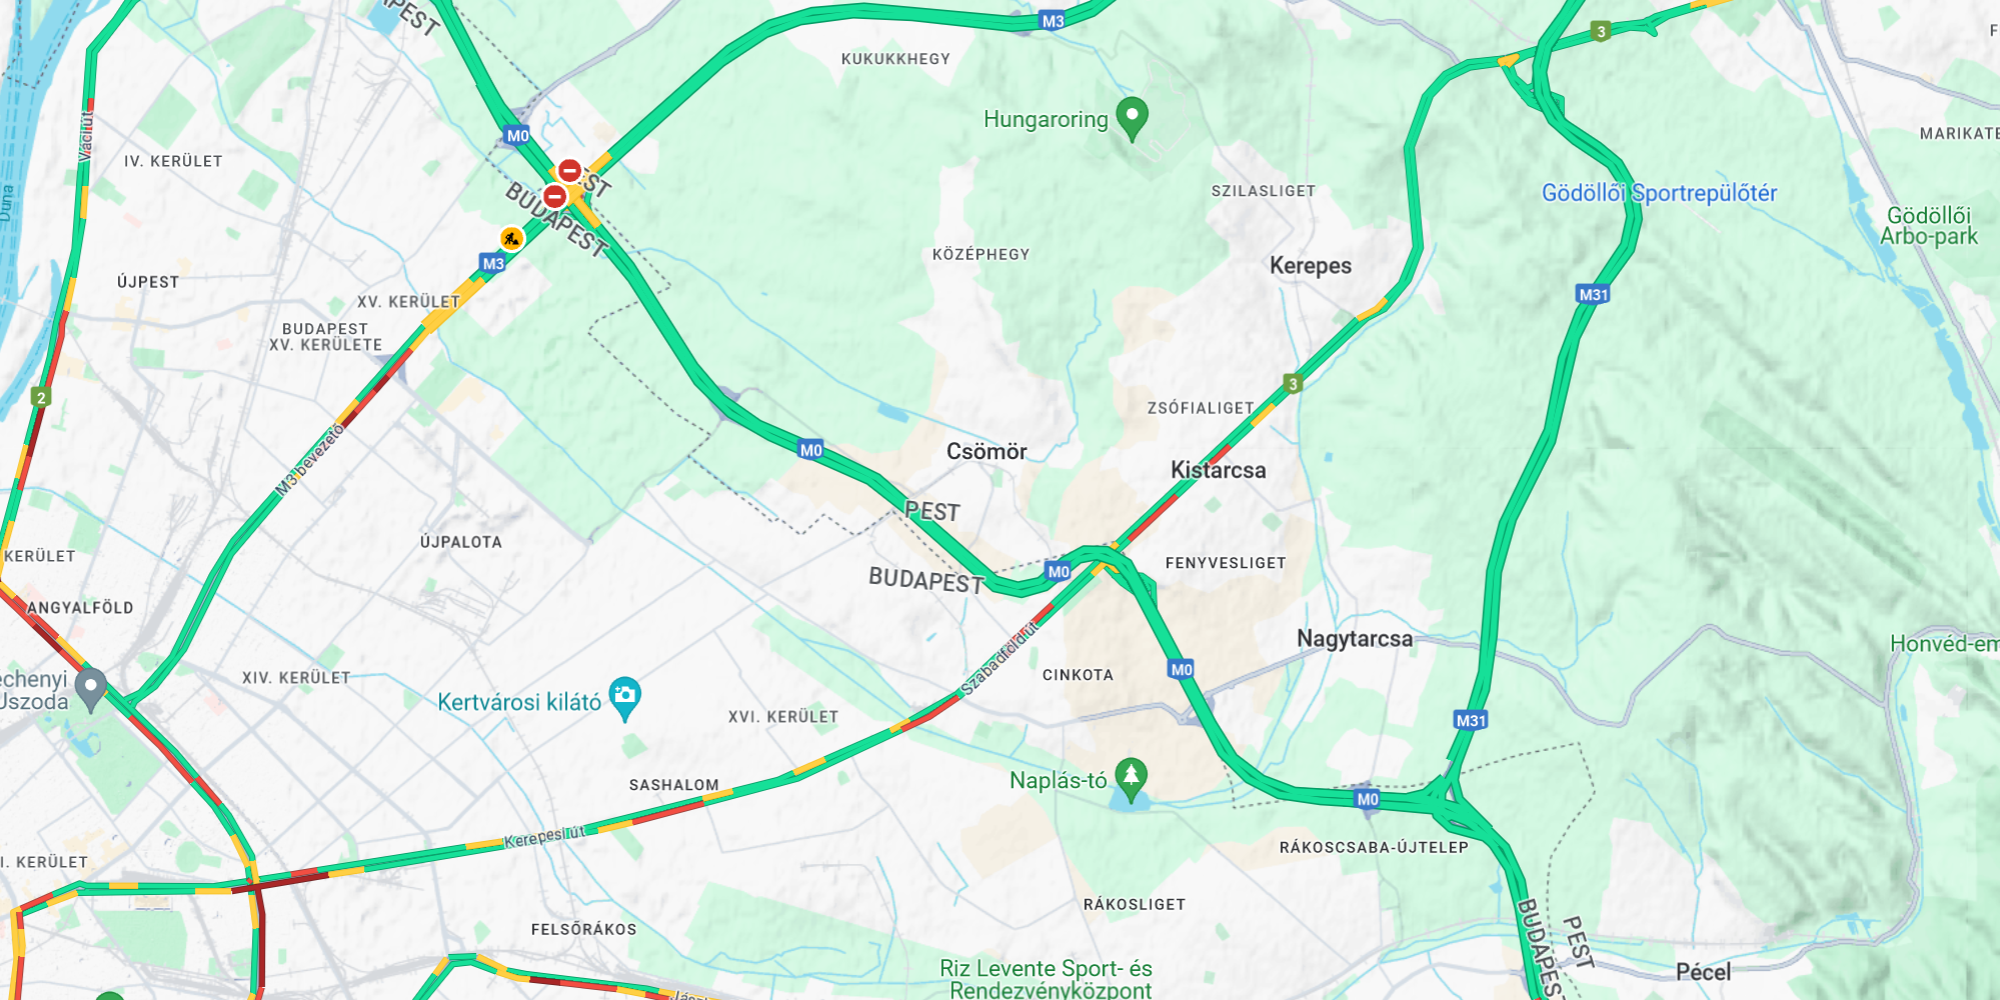Click the green route 2 shield

41,397
